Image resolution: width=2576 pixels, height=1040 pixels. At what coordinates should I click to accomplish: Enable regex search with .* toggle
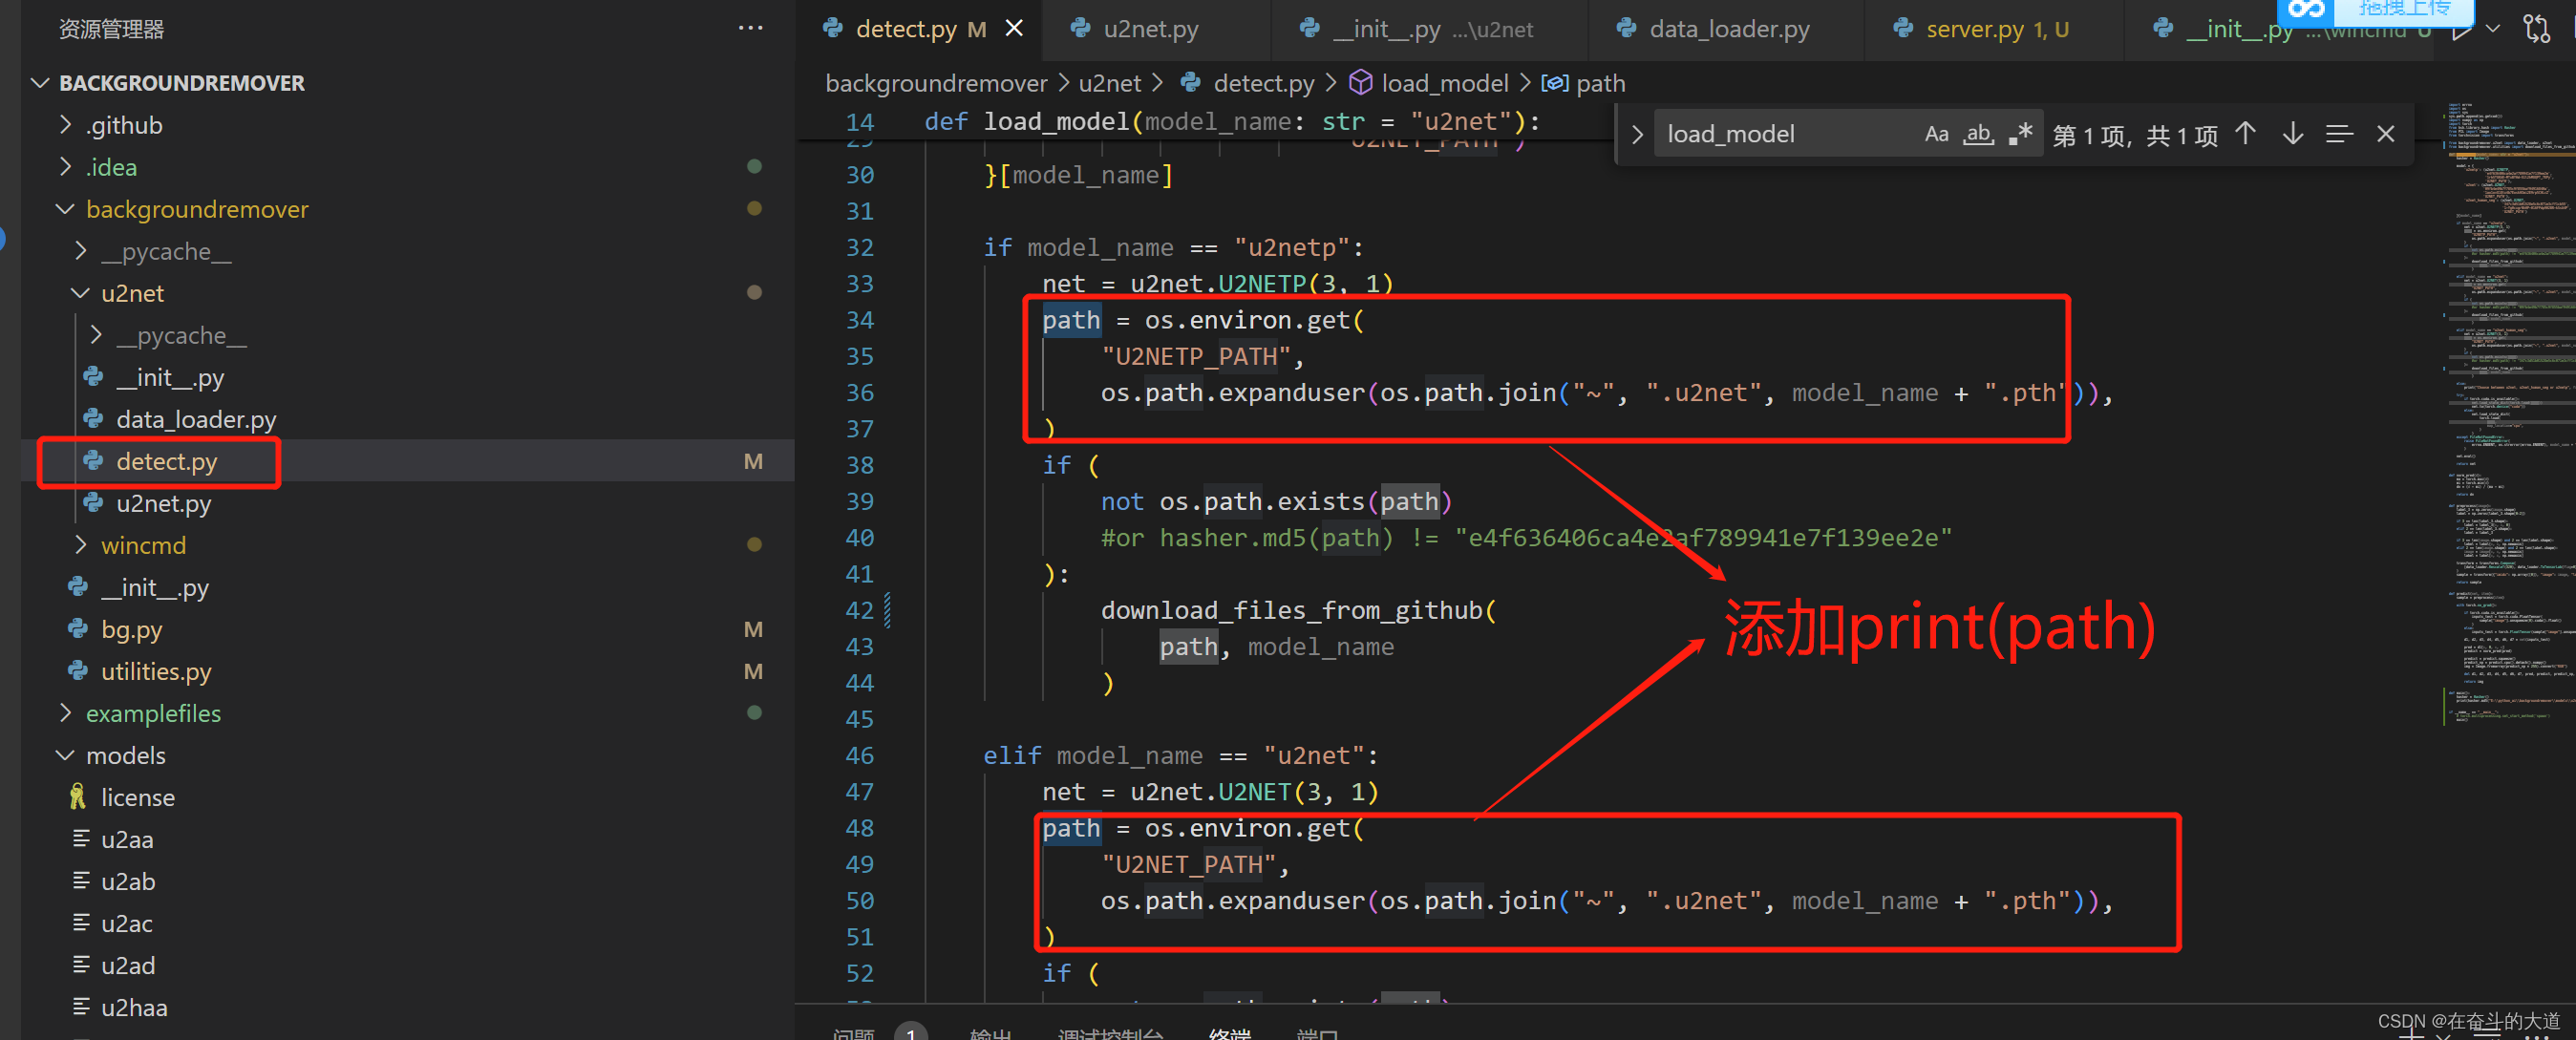[x=2021, y=133]
